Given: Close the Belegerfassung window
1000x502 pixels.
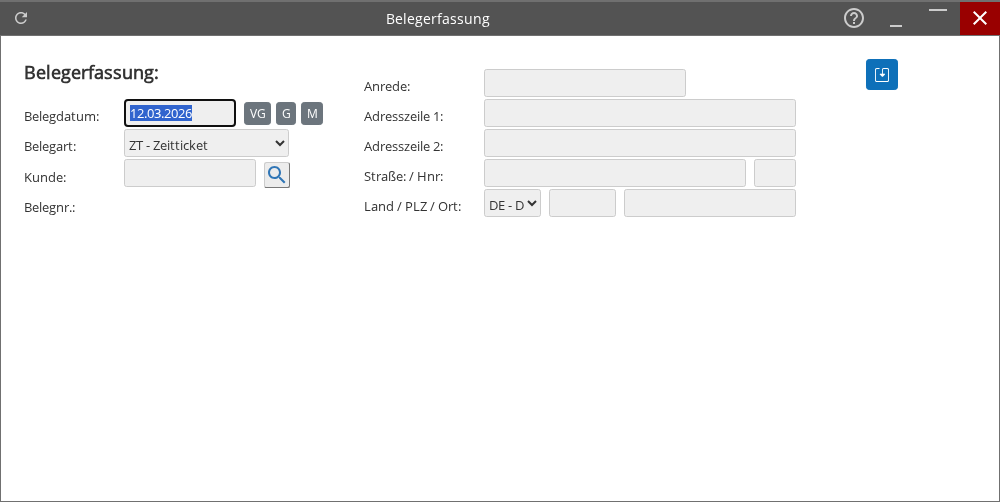Looking at the screenshot, I should [x=979, y=18].
